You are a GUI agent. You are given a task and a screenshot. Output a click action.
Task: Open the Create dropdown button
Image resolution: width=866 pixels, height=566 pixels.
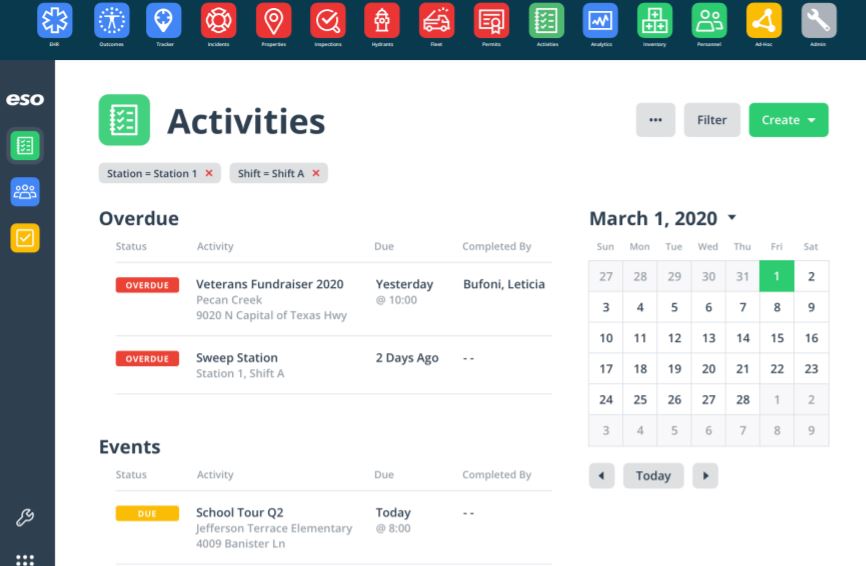[788, 120]
